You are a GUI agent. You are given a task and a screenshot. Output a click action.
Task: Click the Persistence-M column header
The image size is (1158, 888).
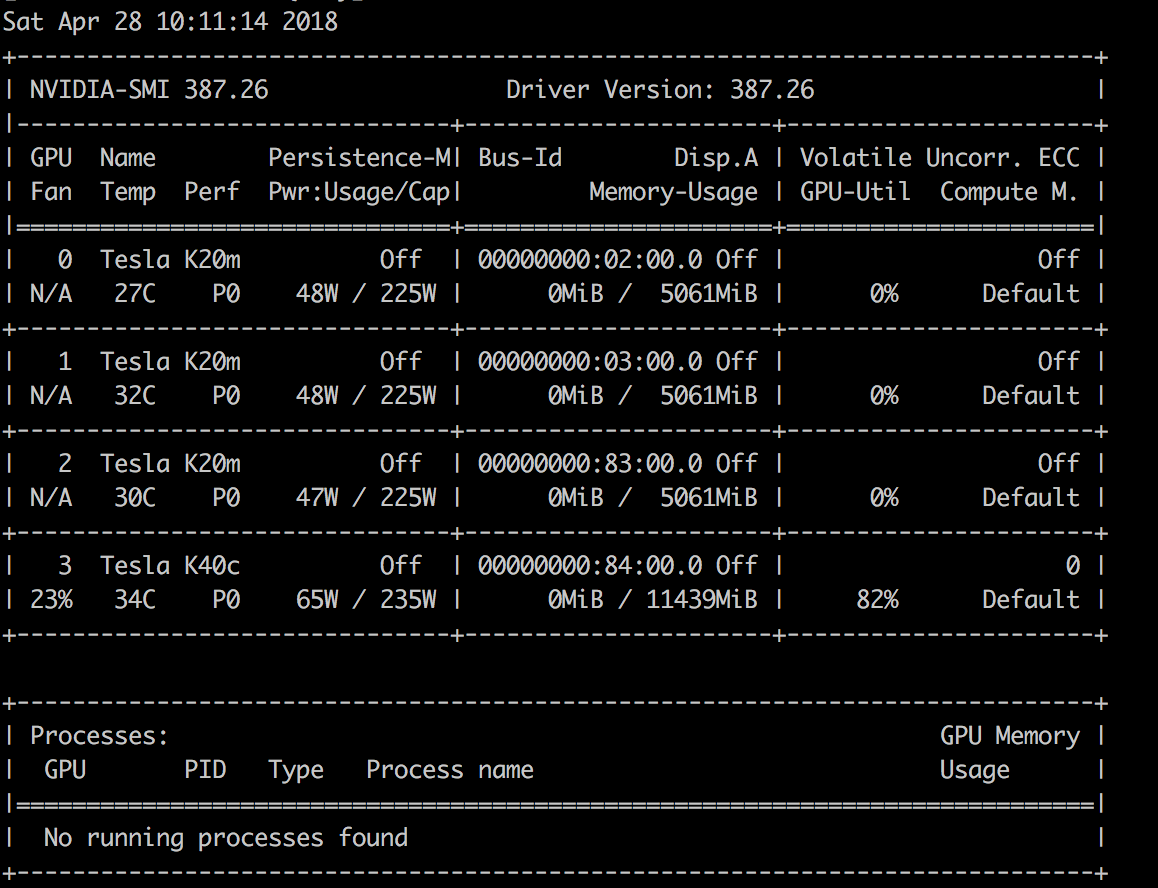tap(360, 157)
